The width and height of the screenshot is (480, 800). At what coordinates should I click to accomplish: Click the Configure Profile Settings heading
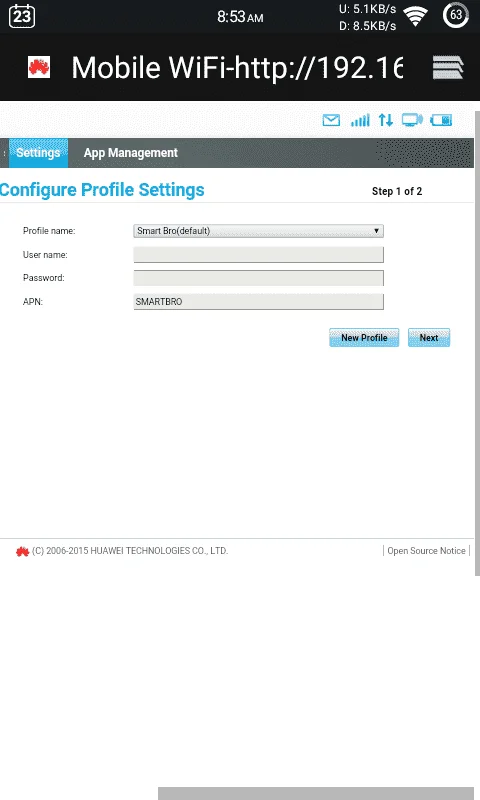click(102, 190)
